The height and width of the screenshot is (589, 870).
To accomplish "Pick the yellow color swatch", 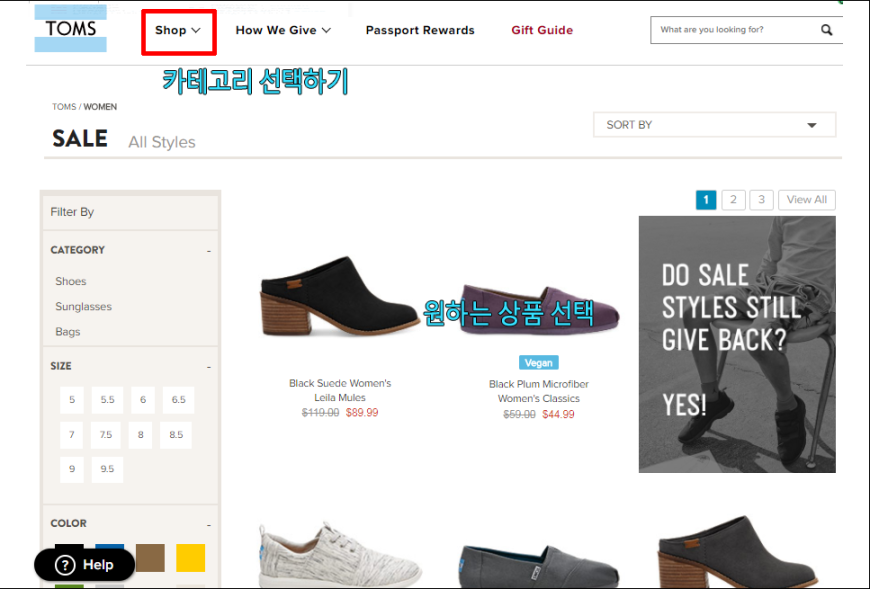I will 190,558.
